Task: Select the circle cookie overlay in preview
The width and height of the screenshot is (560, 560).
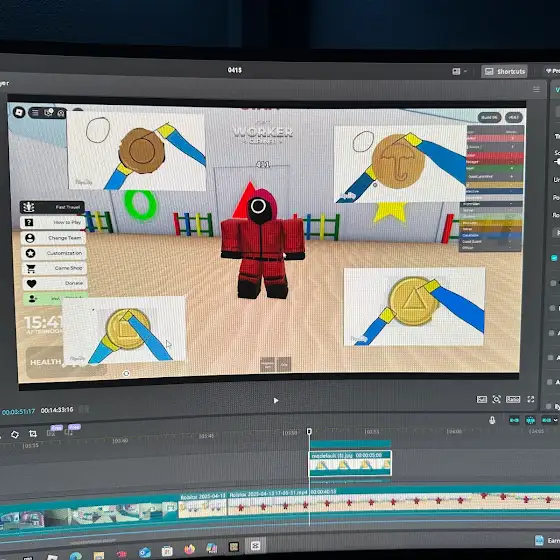Action: click(x=136, y=150)
